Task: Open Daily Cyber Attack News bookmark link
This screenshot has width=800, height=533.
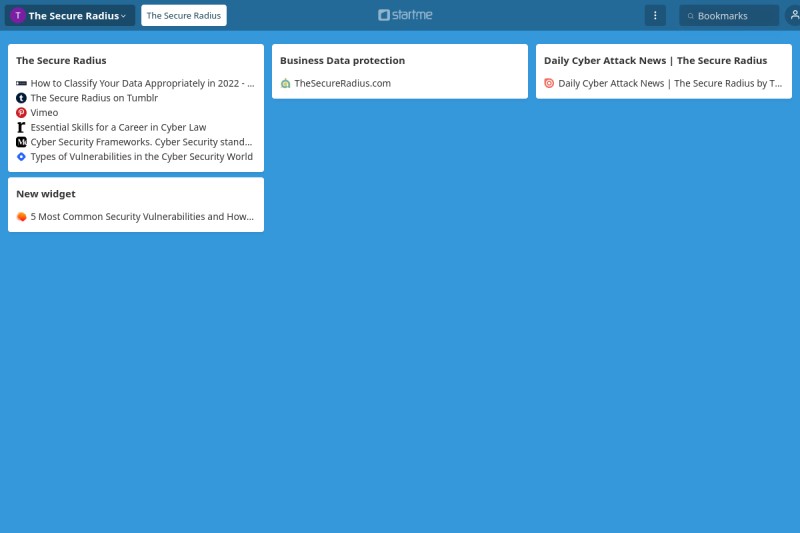Action: [670, 83]
